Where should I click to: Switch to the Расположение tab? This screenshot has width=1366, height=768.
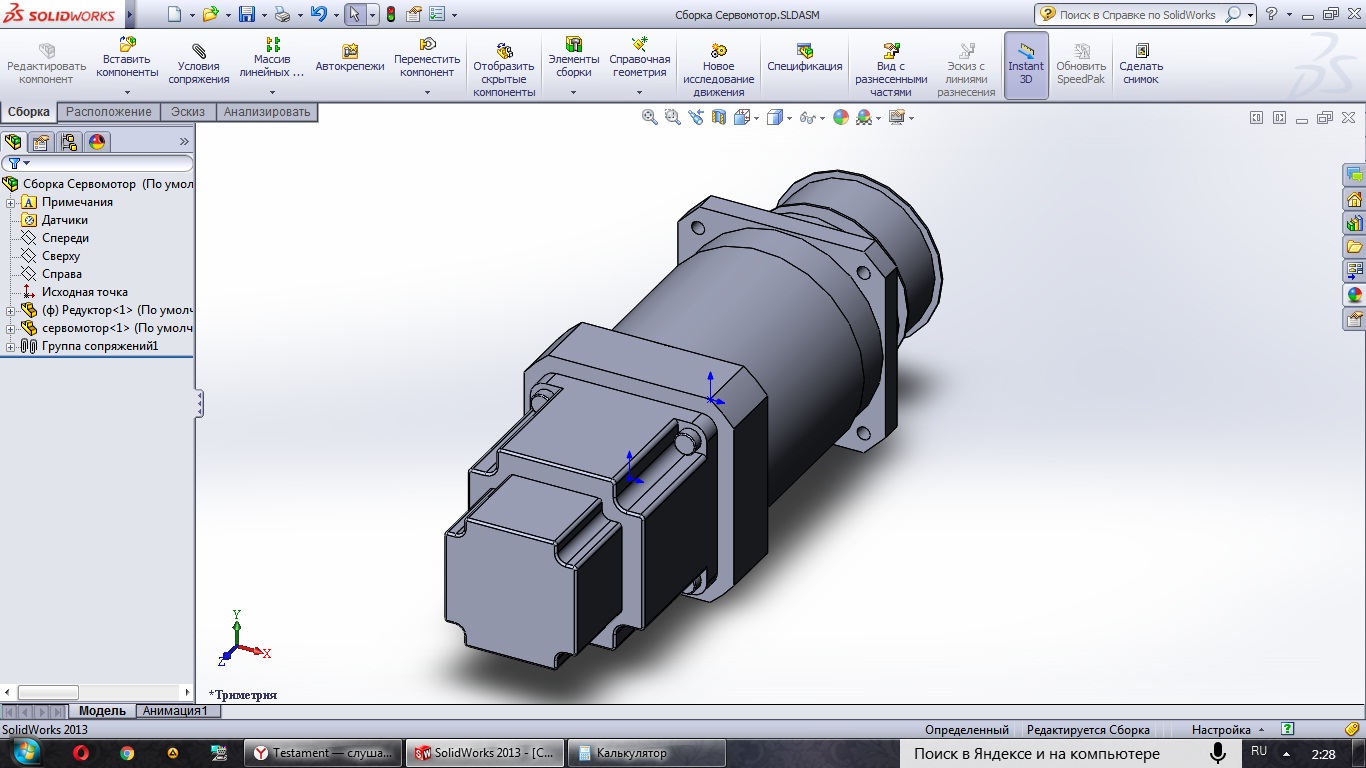tap(109, 112)
